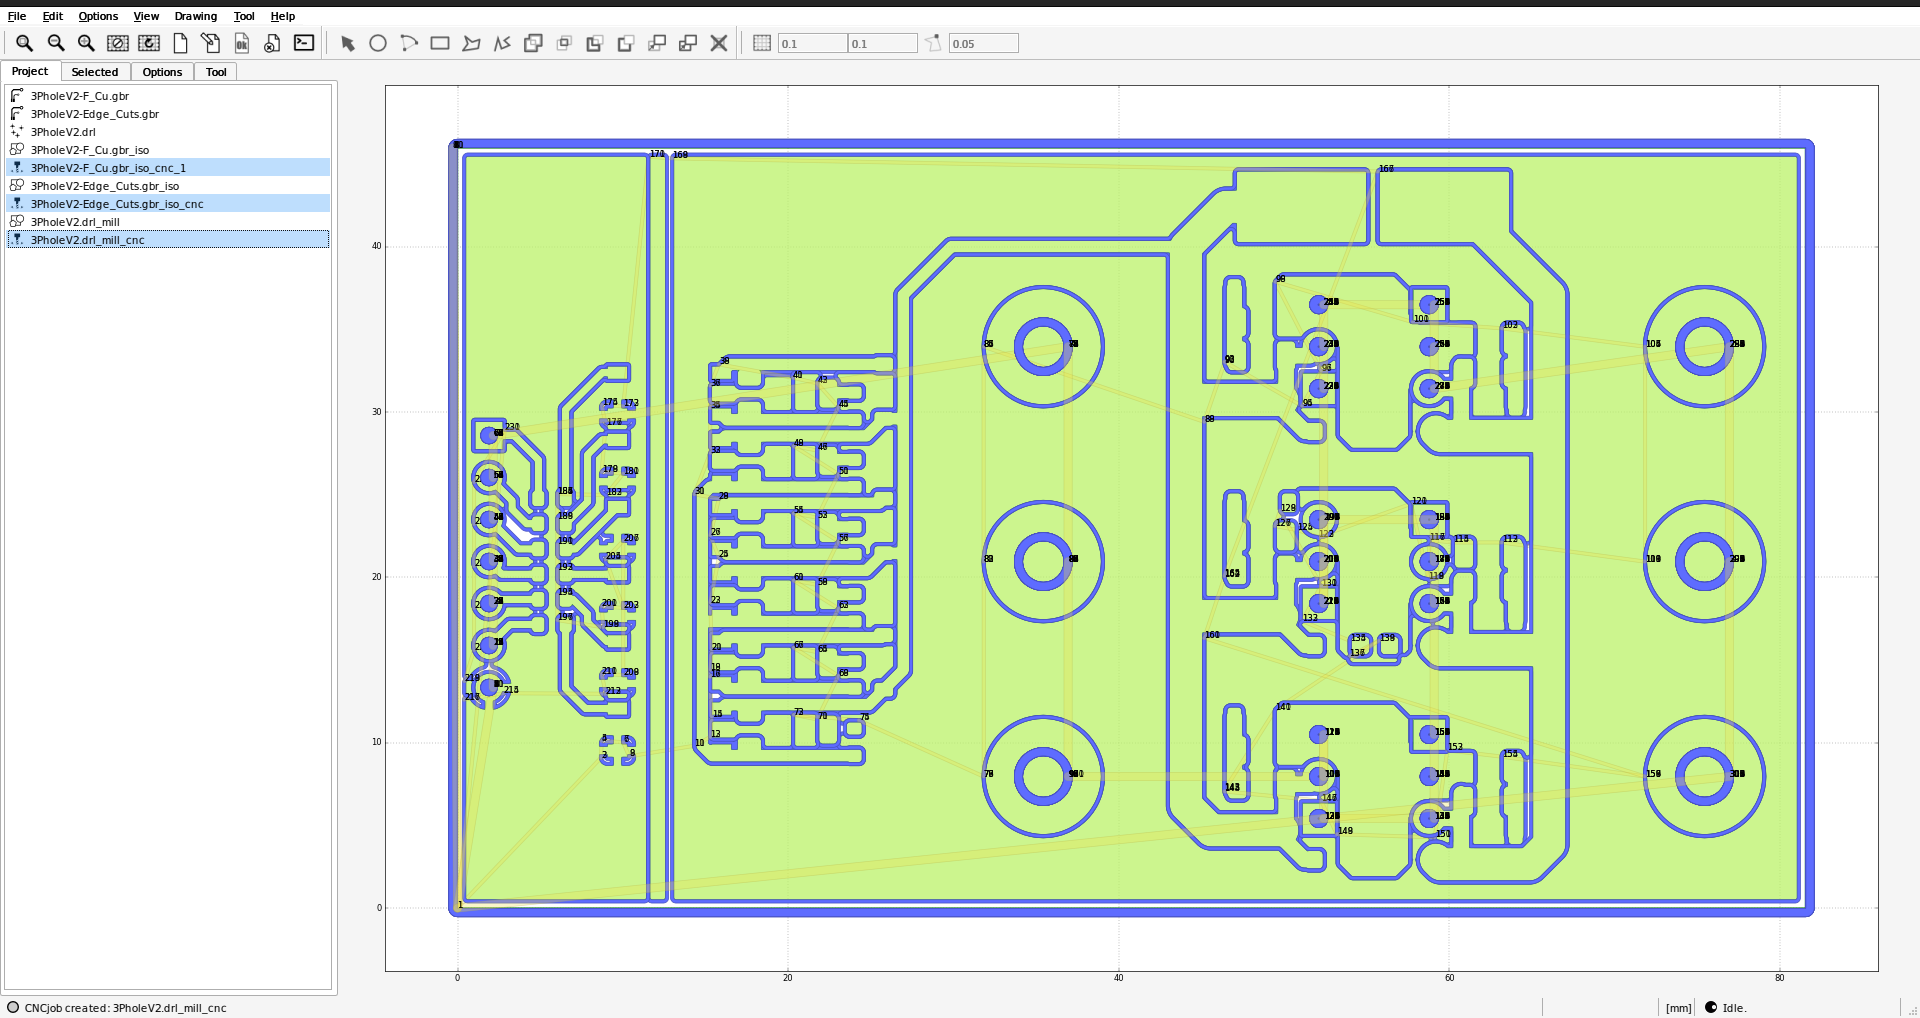Select 3PholeV2.drl_mill project item
Viewport: 1920px width, 1018px height.
pos(75,222)
